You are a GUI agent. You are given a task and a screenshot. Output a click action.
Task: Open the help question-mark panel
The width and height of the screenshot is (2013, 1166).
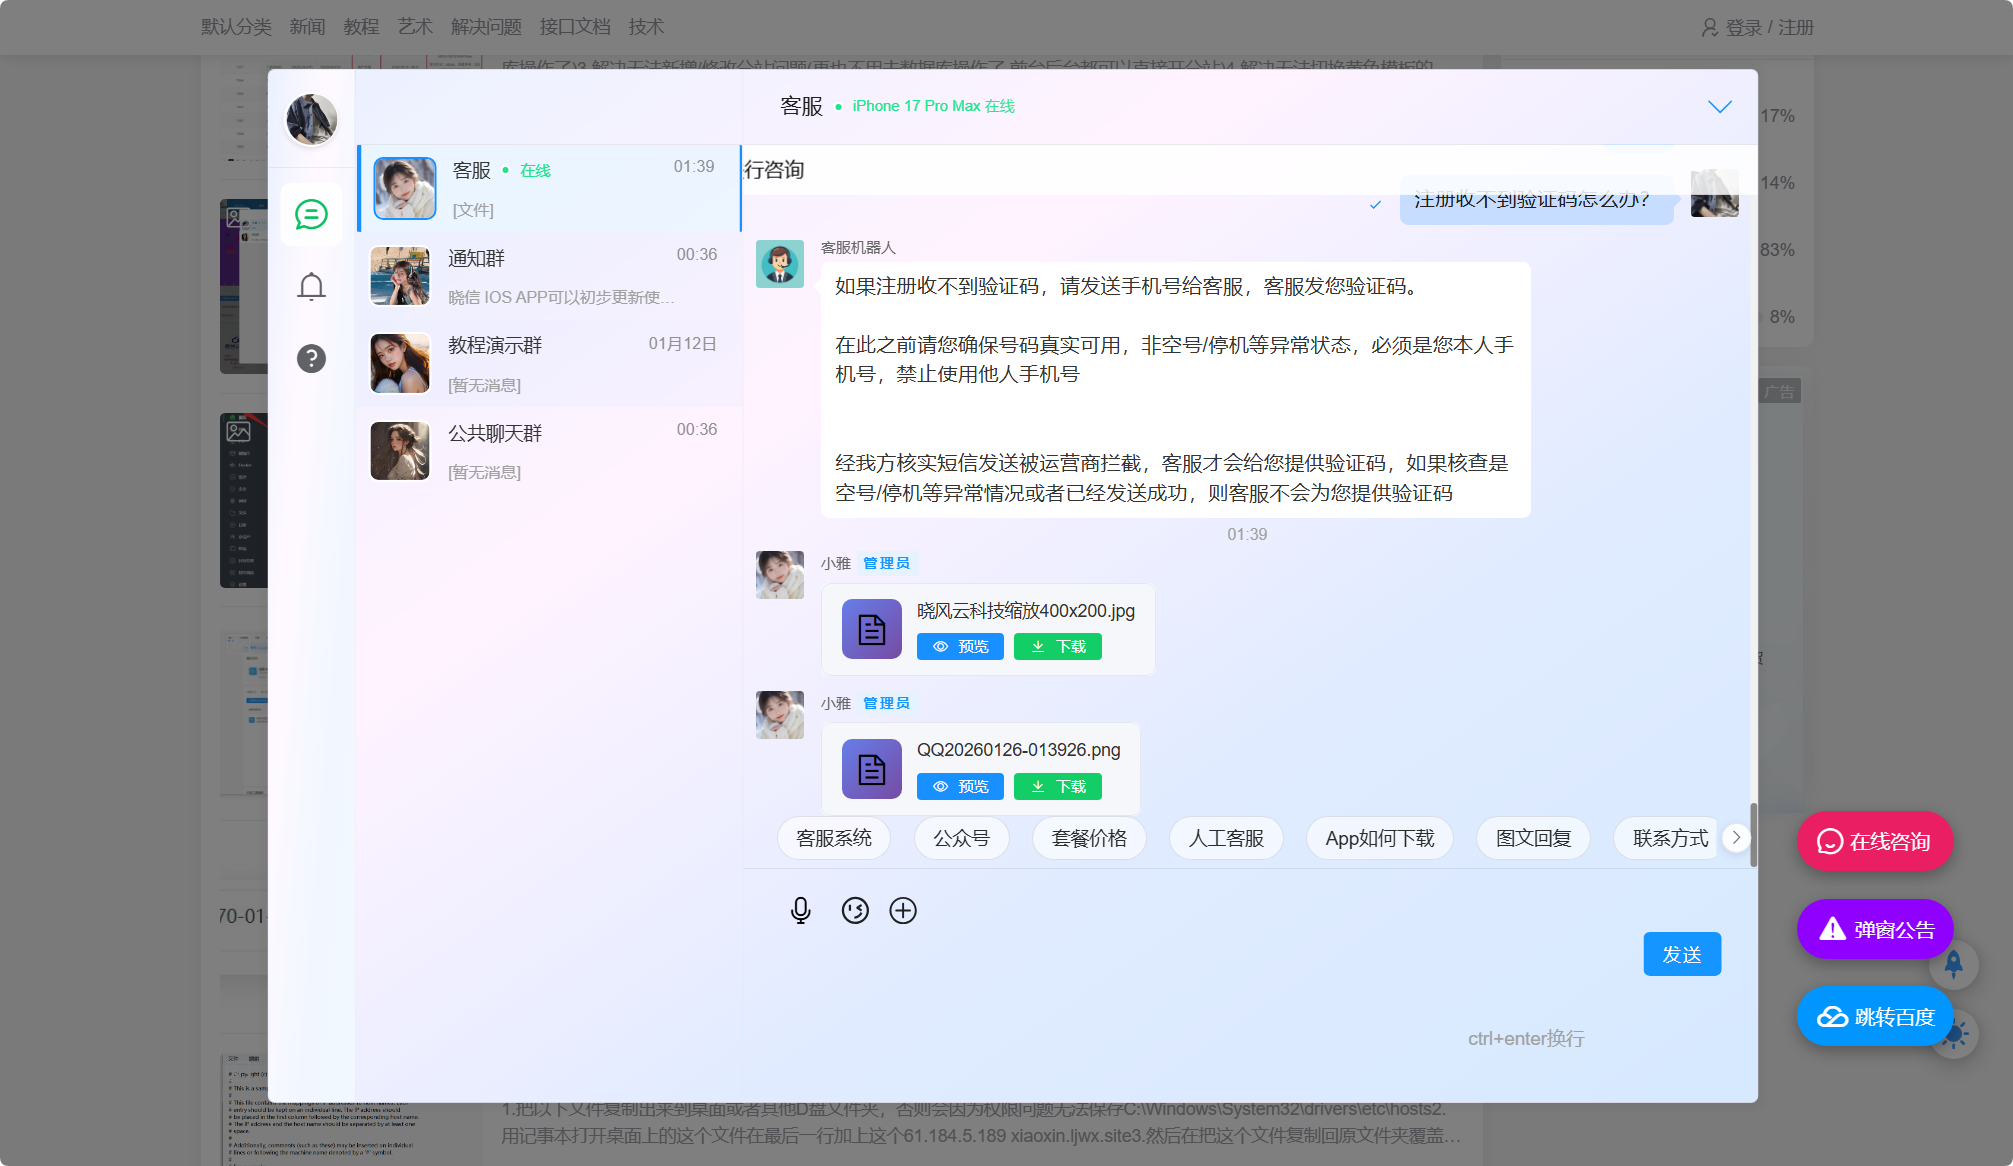click(311, 358)
